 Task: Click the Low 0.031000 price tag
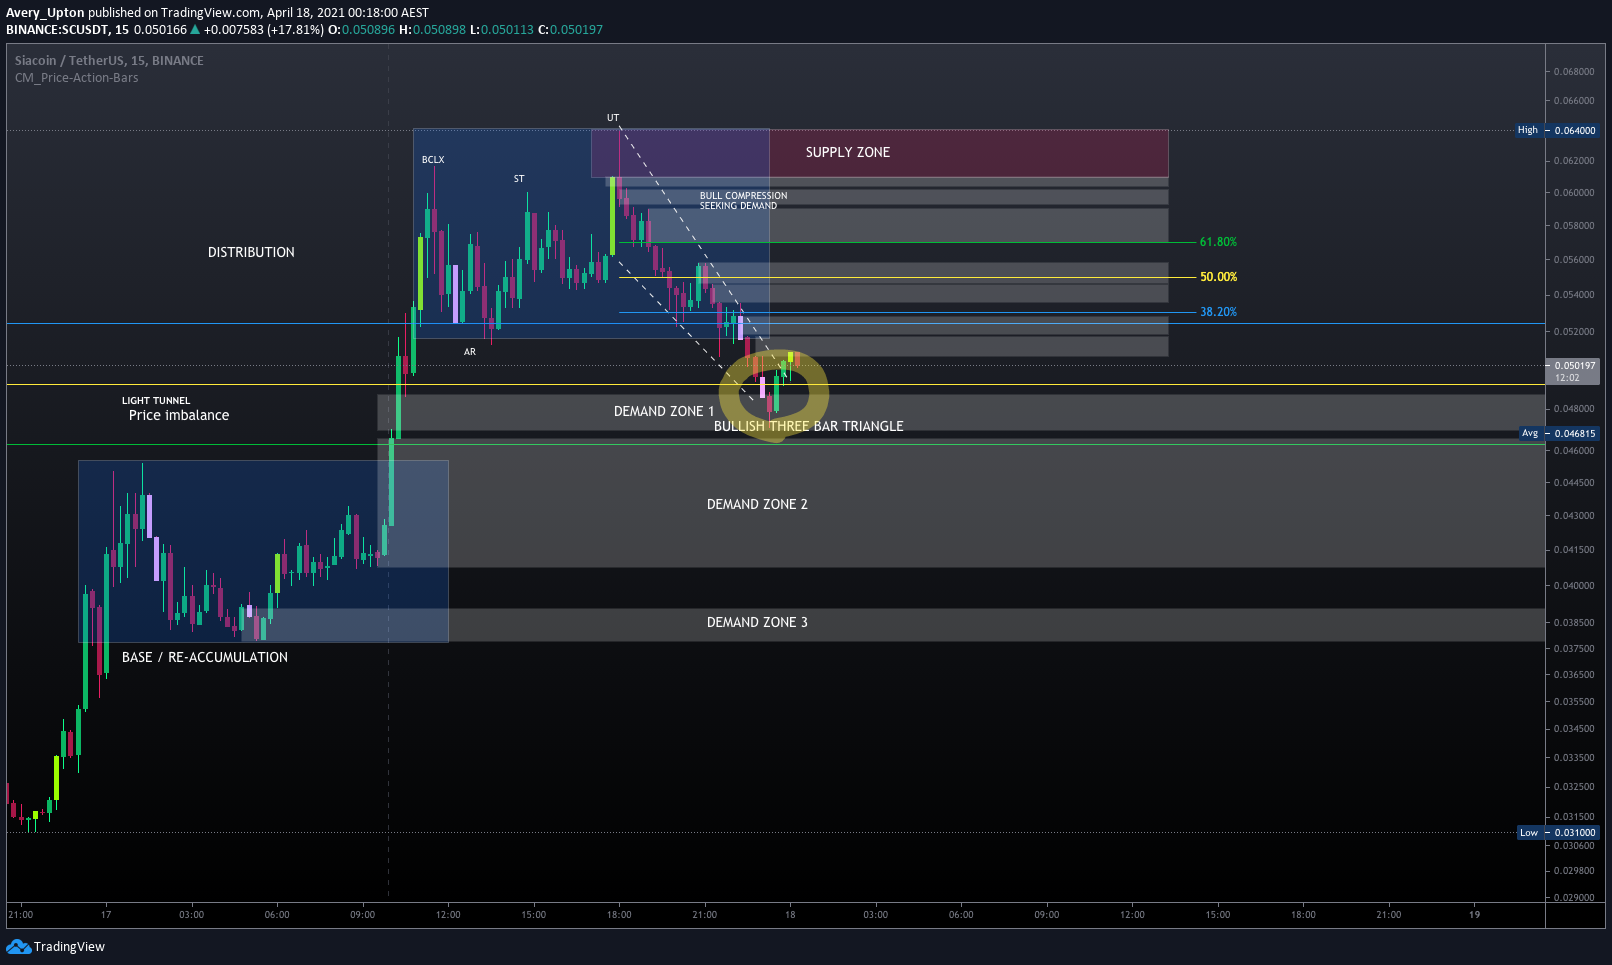click(x=1558, y=832)
